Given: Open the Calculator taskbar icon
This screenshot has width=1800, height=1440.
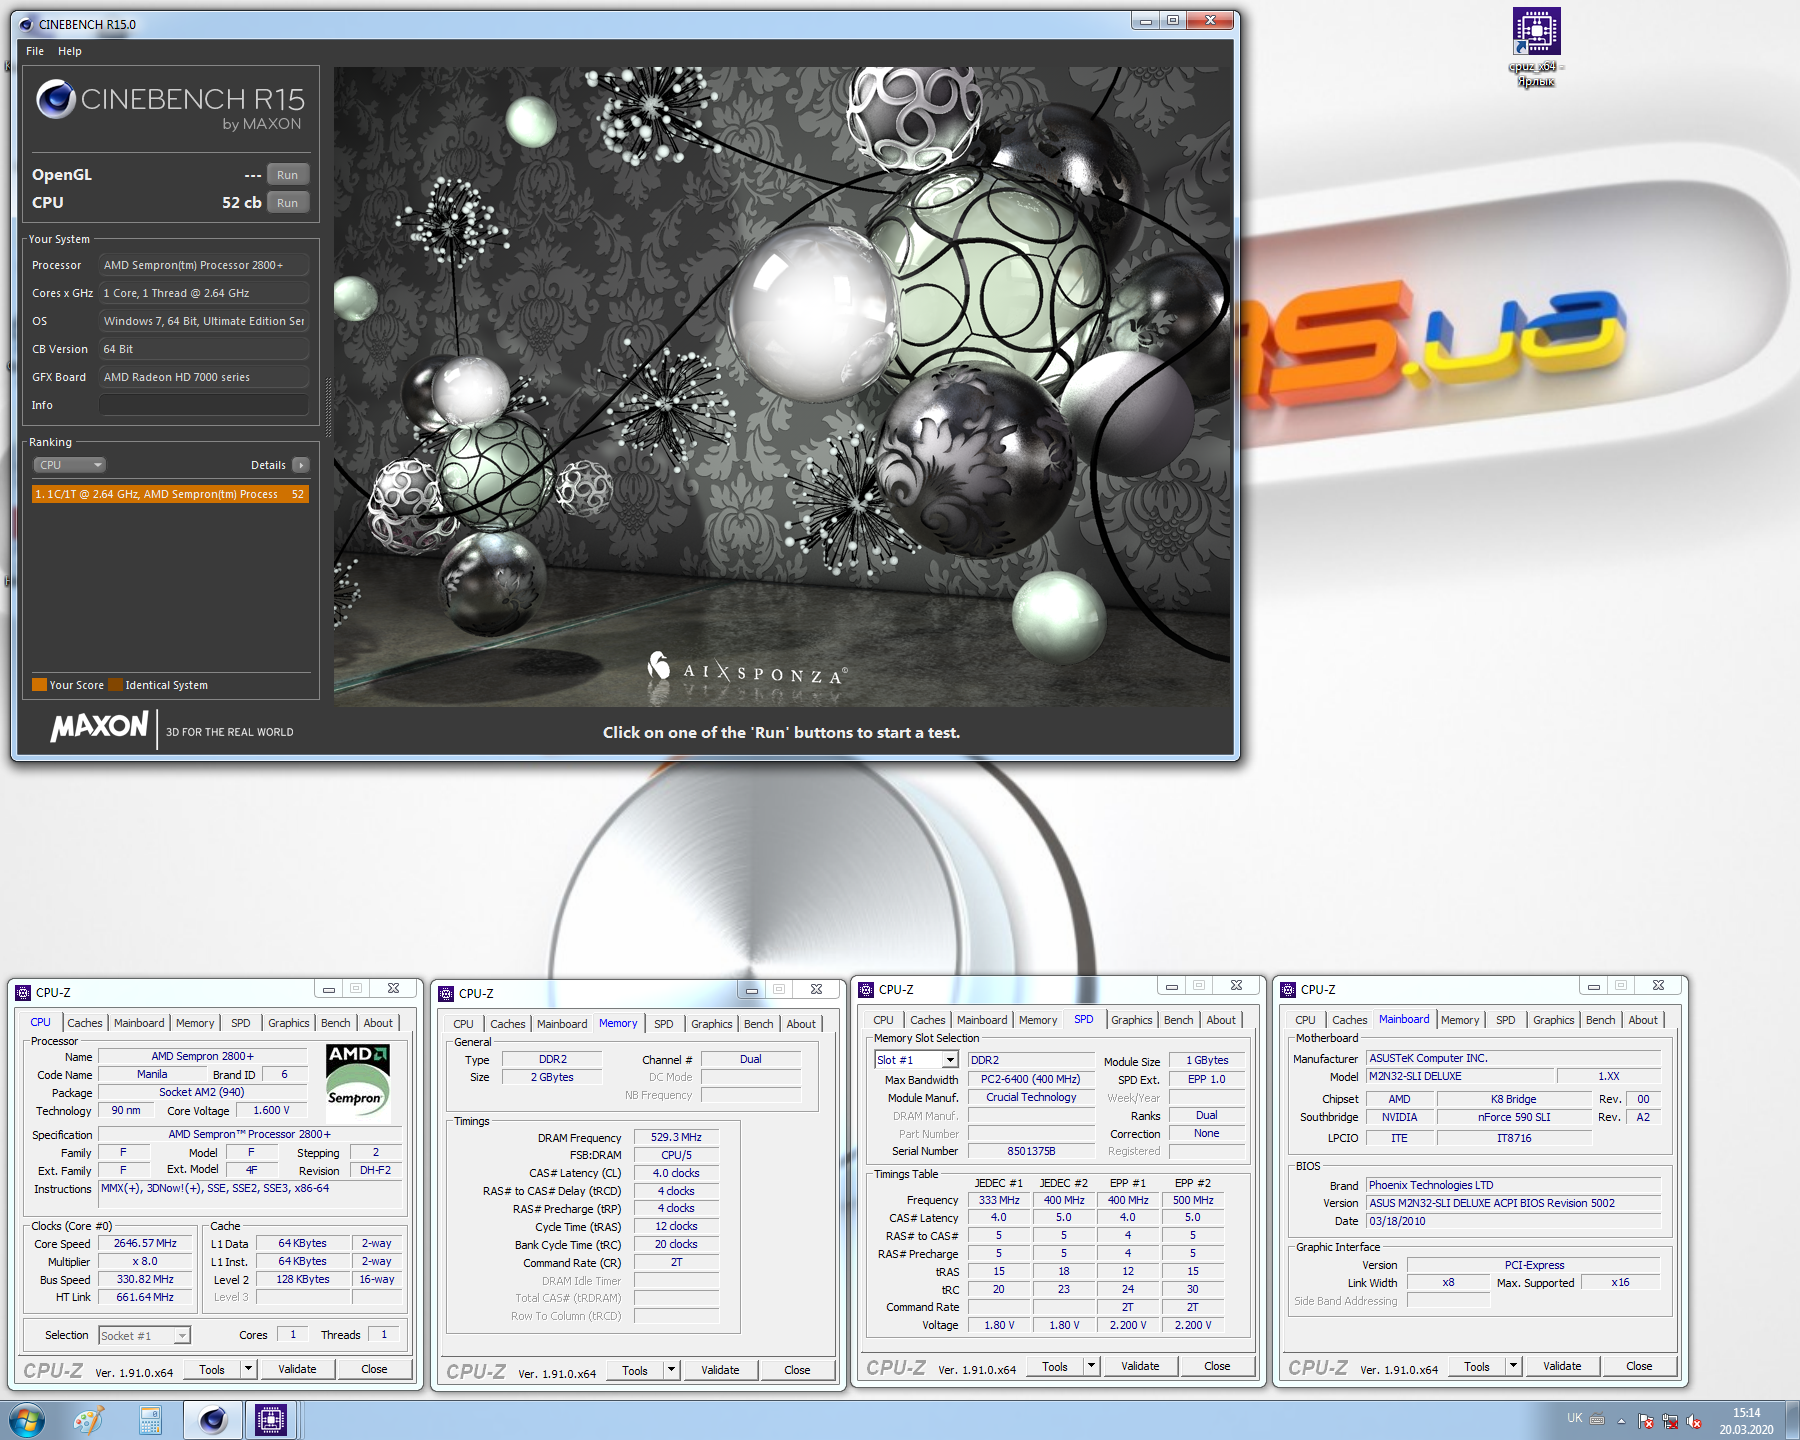Looking at the screenshot, I should [x=150, y=1420].
